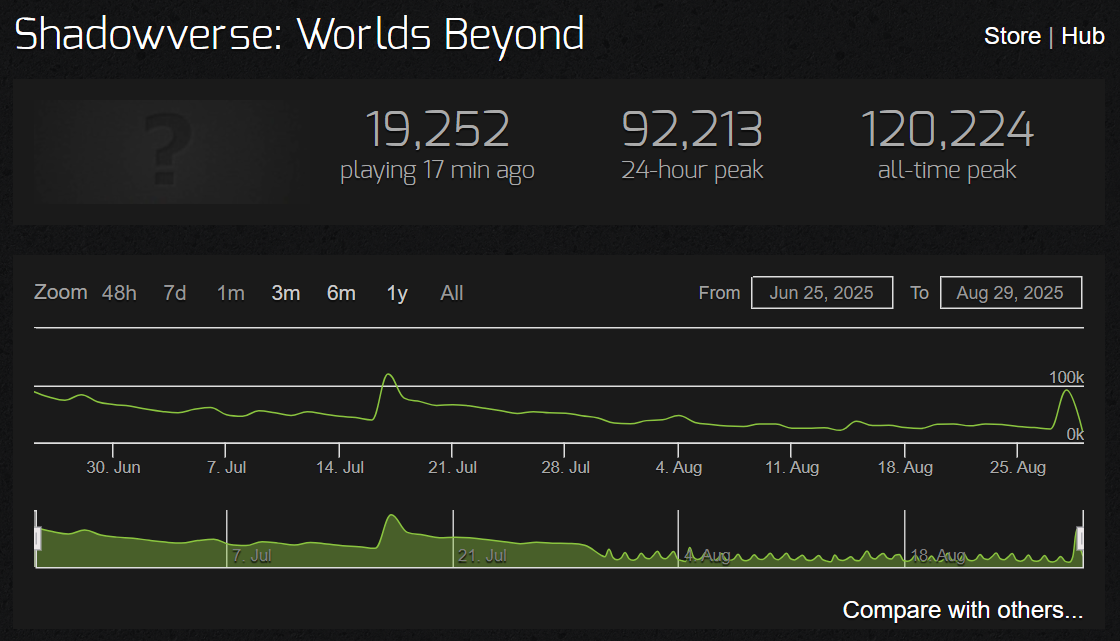
Task: Click the 7. Jul marker in navigator
Action: pos(251,555)
